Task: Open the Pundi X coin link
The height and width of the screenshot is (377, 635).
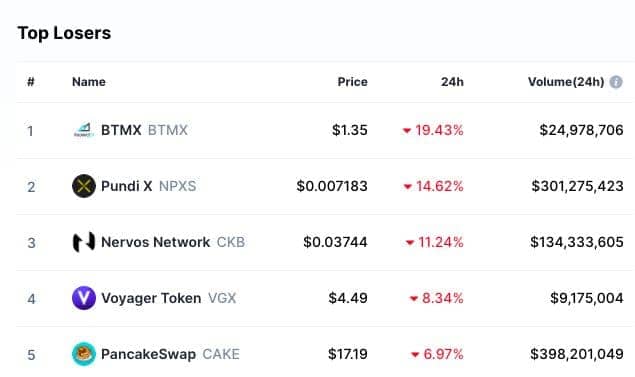Action: tap(127, 186)
